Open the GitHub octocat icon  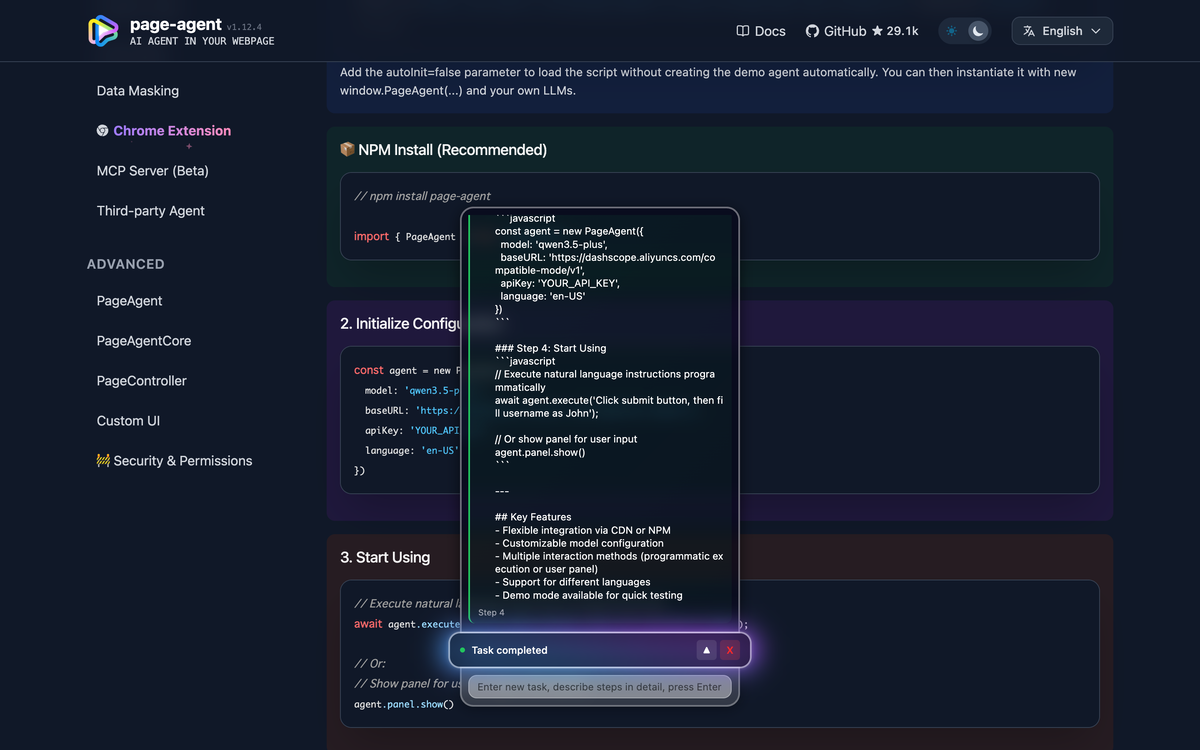coord(812,31)
